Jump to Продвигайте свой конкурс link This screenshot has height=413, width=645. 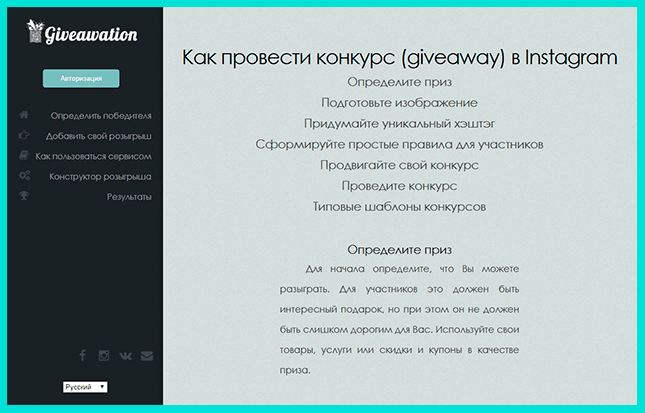[x=399, y=165]
